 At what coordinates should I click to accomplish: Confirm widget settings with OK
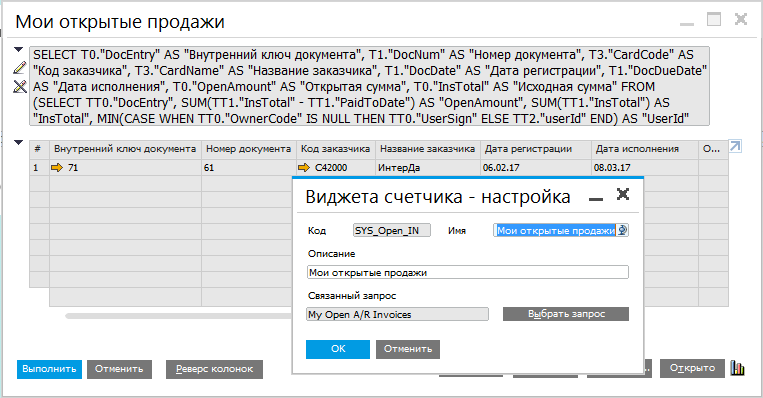click(x=338, y=349)
